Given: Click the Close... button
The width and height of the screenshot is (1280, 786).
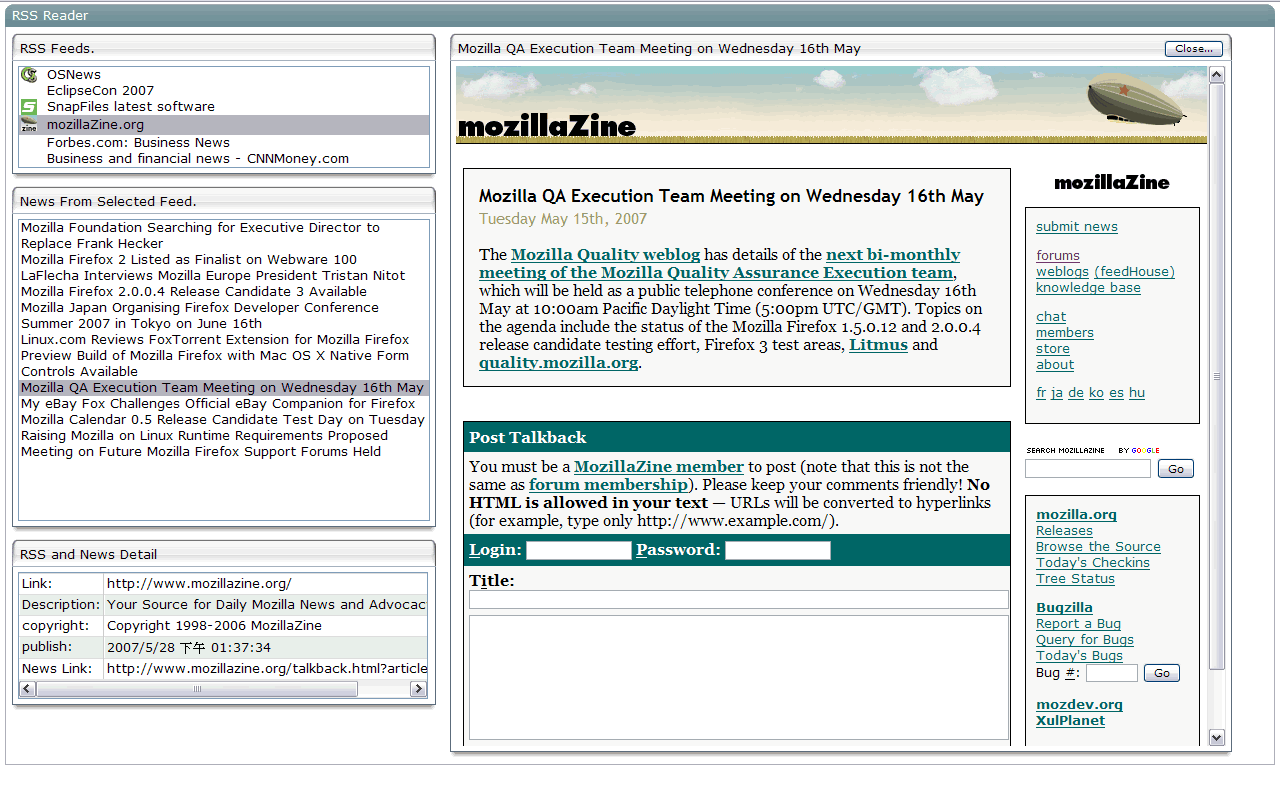Looking at the screenshot, I should click(1194, 49).
